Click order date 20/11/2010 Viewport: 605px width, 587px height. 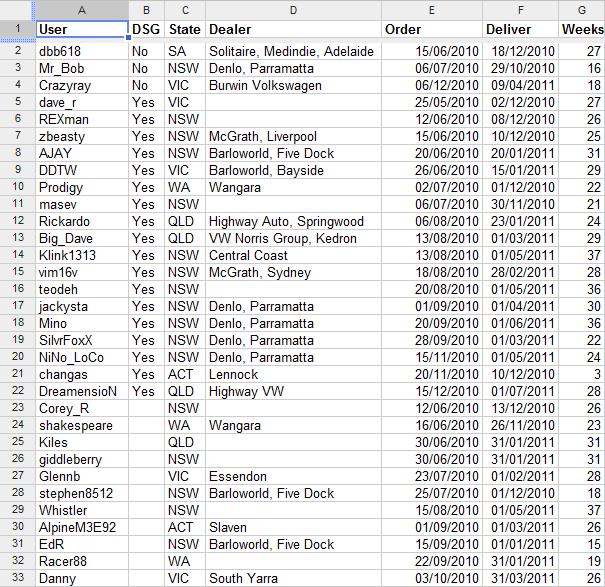point(432,374)
